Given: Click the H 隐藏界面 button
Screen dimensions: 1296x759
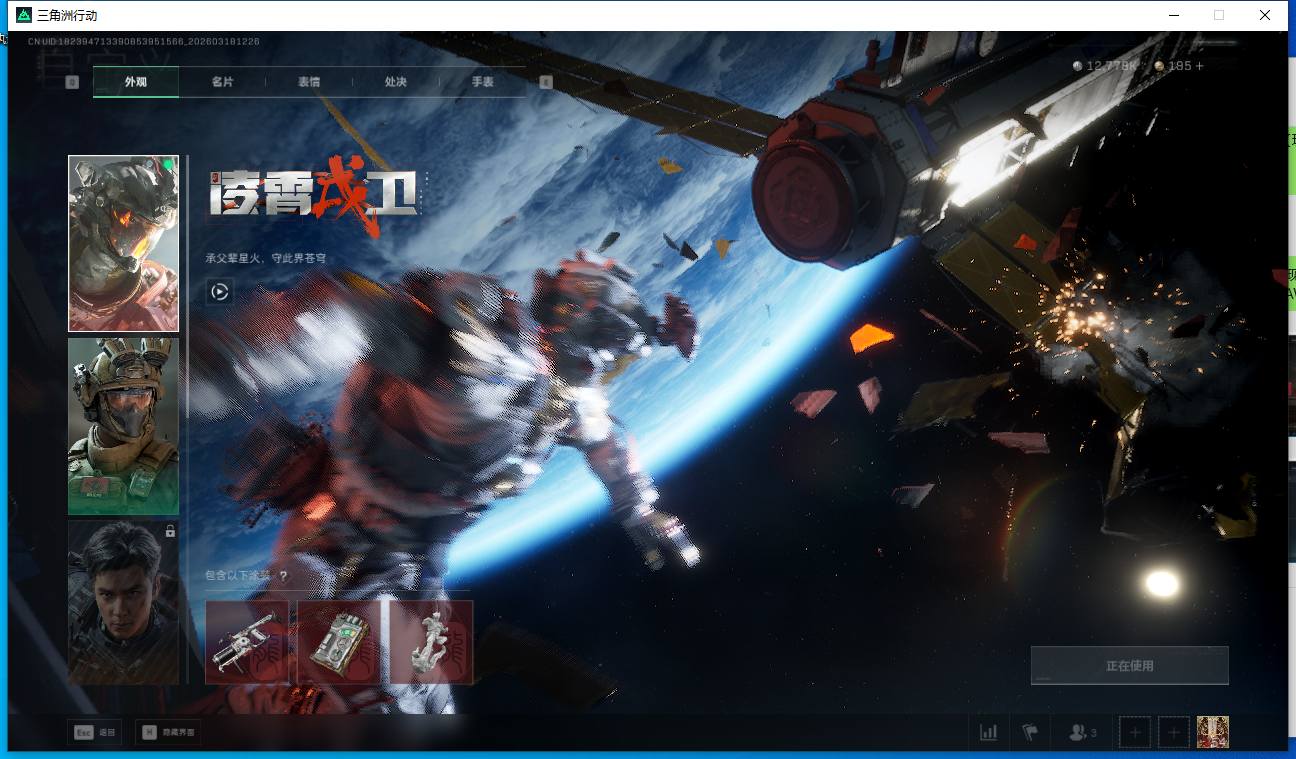Looking at the screenshot, I should [x=166, y=733].
